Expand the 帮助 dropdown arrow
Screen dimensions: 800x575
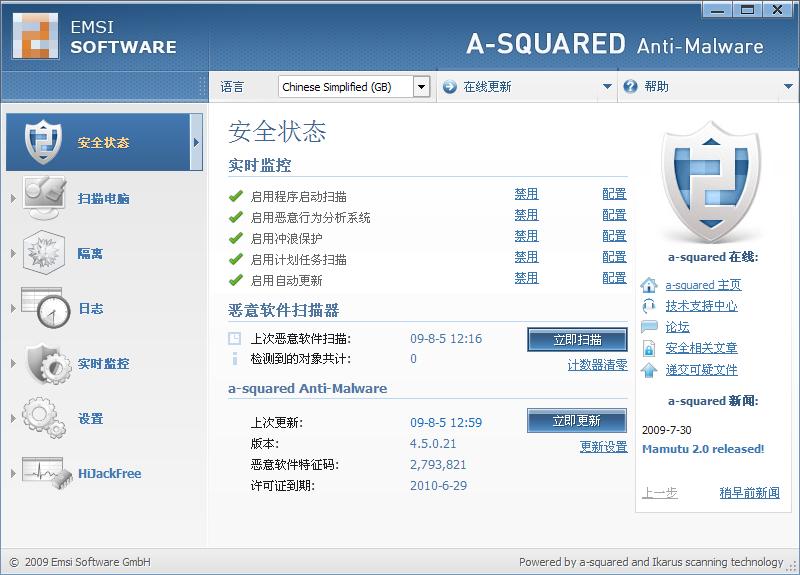point(788,87)
